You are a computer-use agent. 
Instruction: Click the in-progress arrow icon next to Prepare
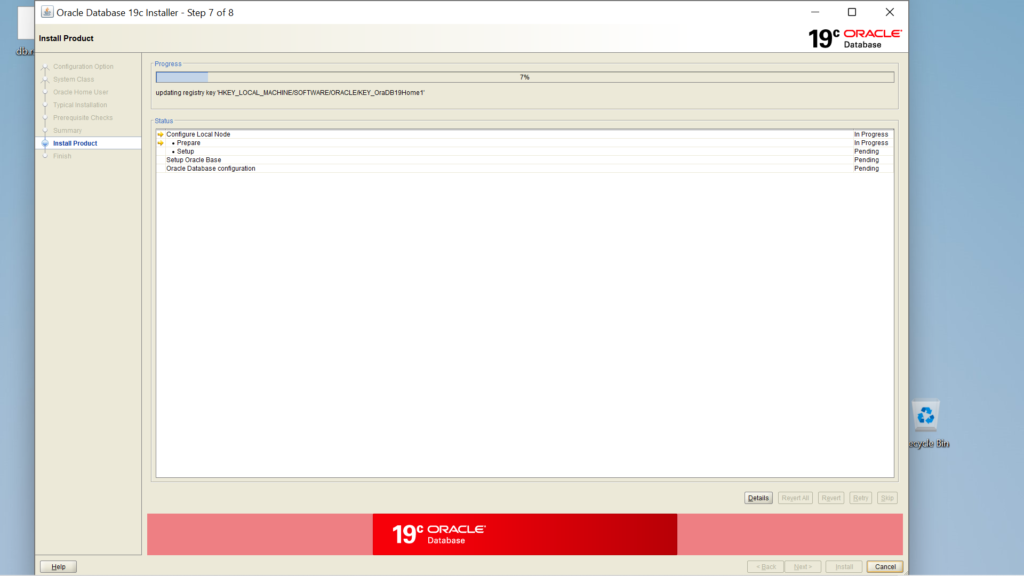pyautogui.click(x=160, y=142)
